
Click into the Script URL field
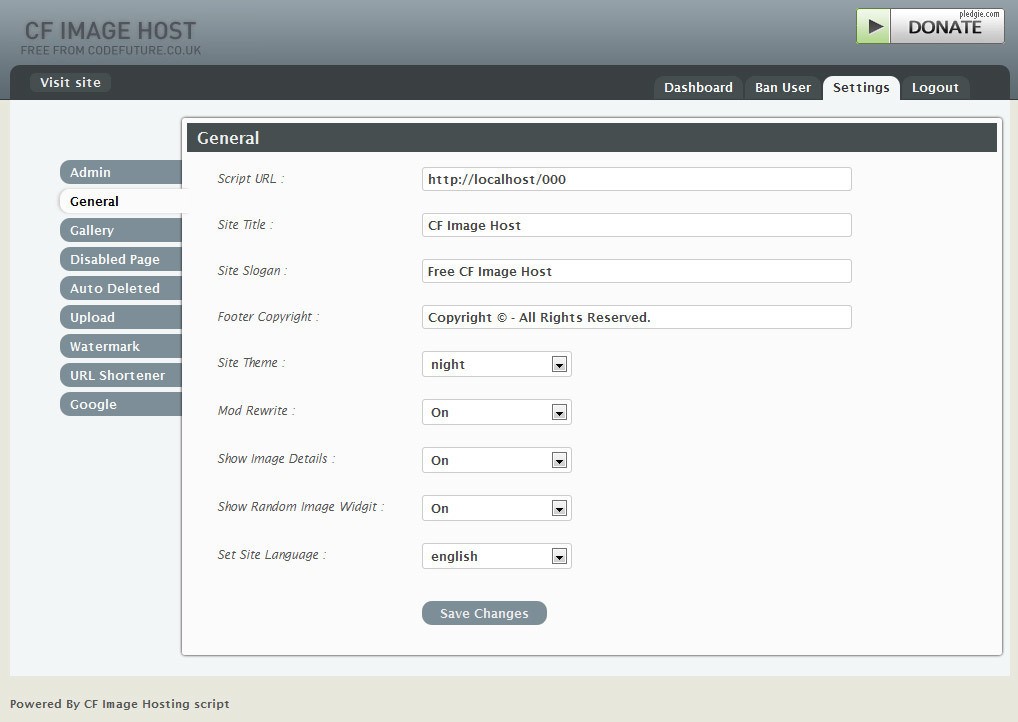click(636, 180)
